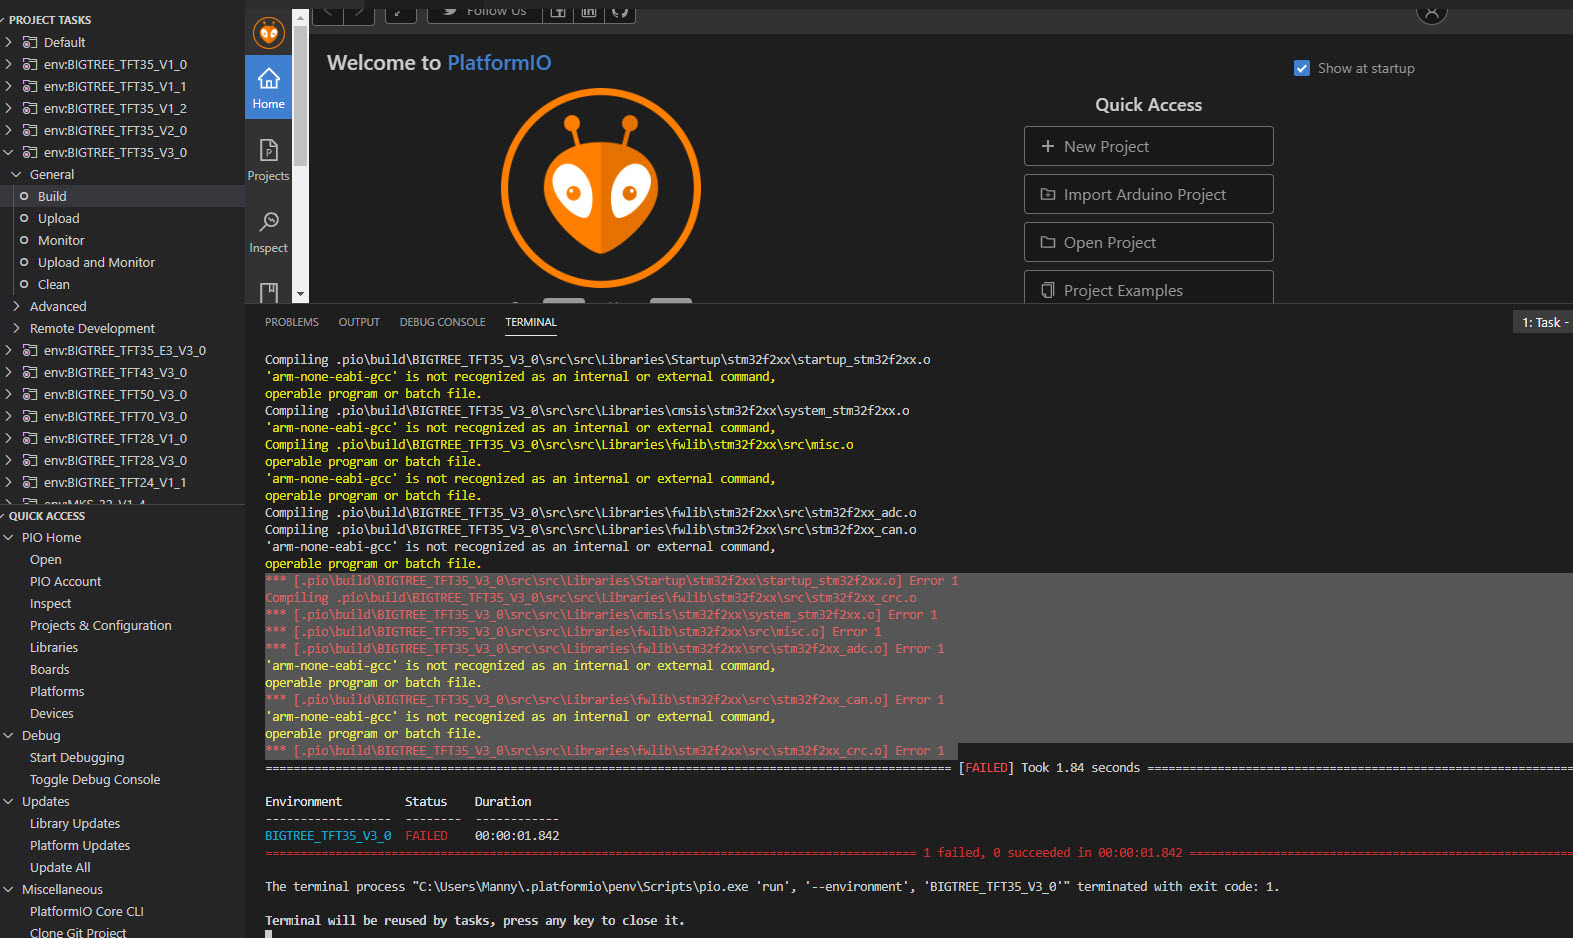Select the TERMINAL tab
The height and width of the screenshot is (938, 1573).
530,322
